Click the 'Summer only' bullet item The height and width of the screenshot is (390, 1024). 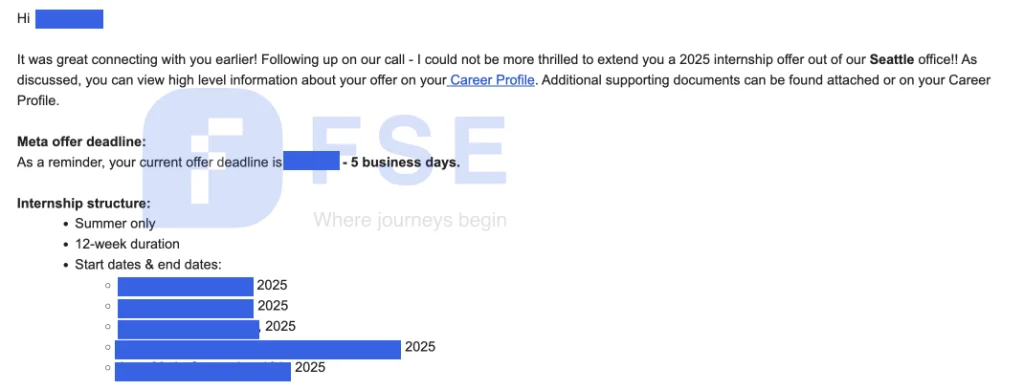pos(115,223)
